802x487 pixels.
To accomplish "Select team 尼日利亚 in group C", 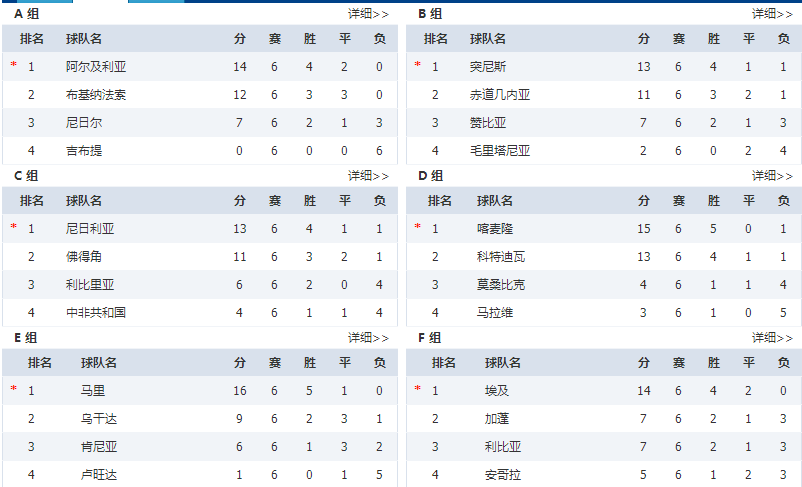I will 90,229.
